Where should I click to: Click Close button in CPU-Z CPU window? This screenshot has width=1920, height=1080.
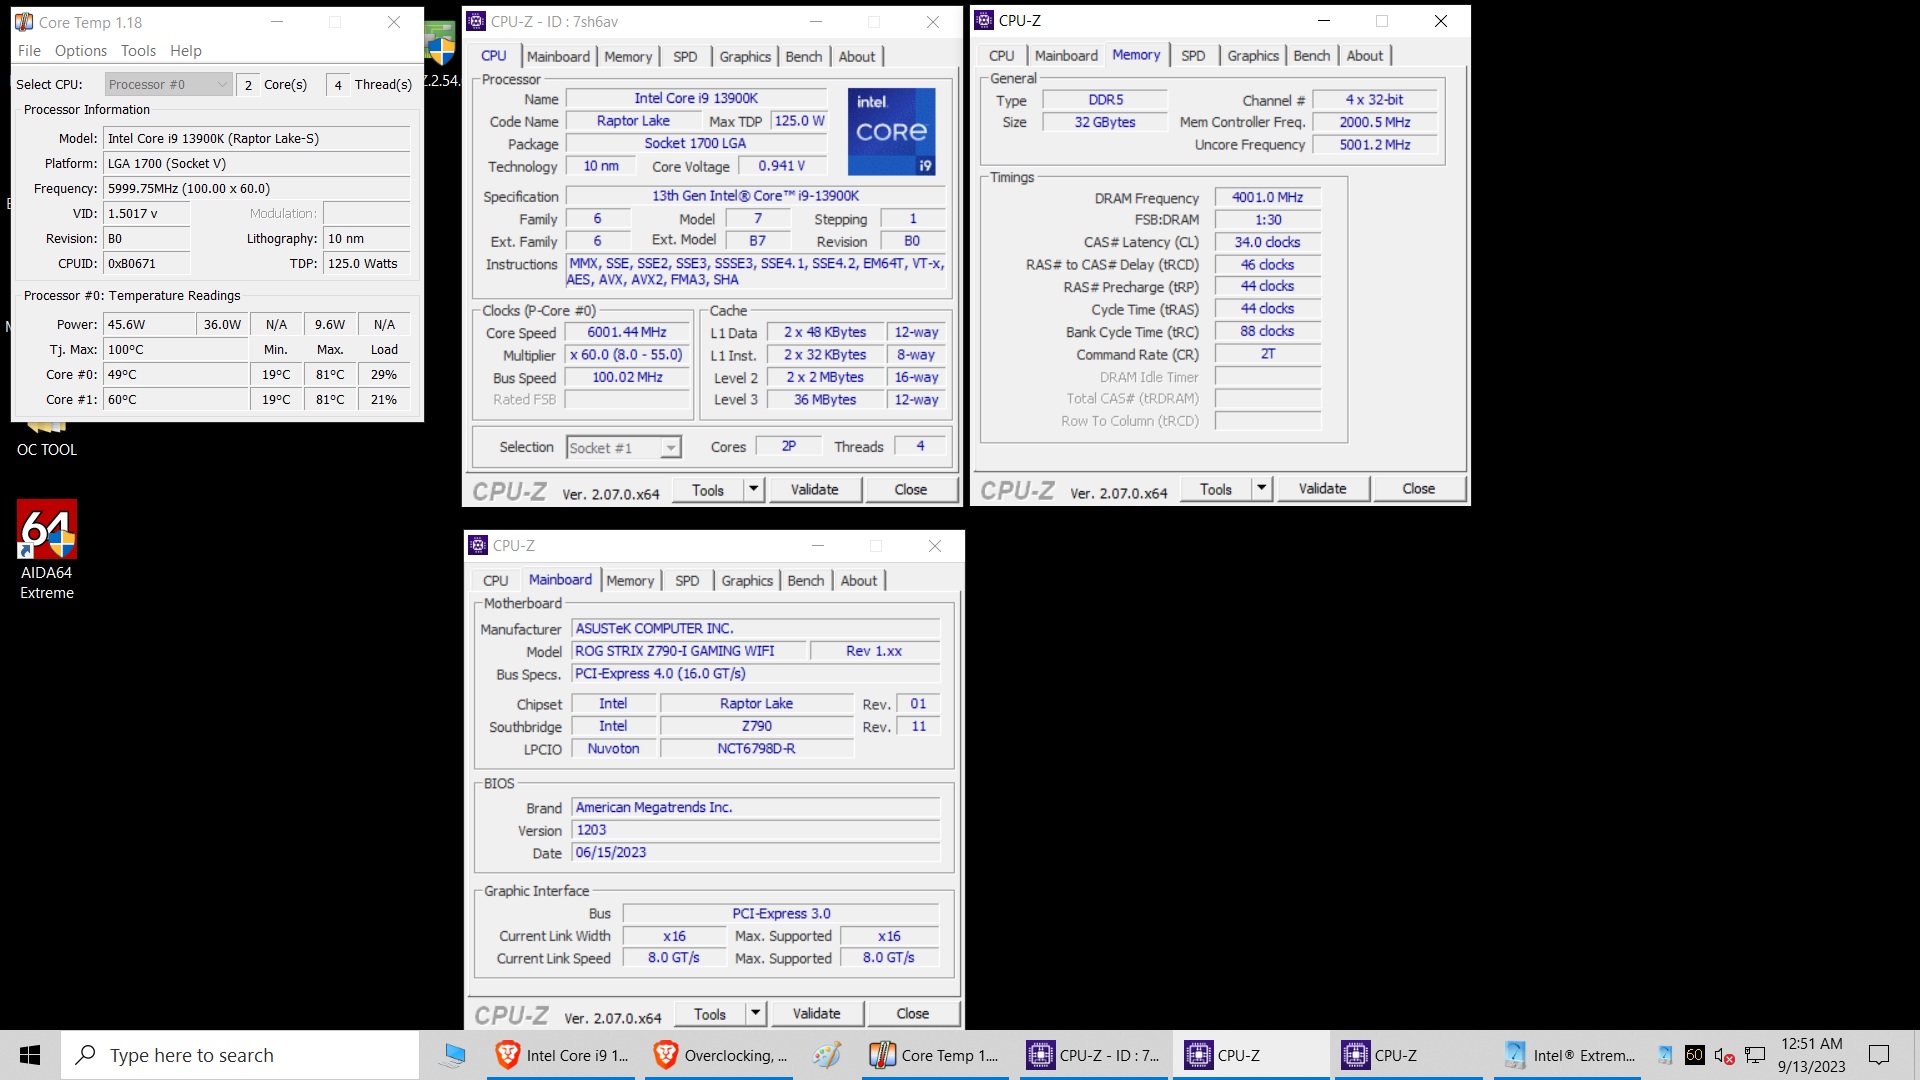point(910,490)
